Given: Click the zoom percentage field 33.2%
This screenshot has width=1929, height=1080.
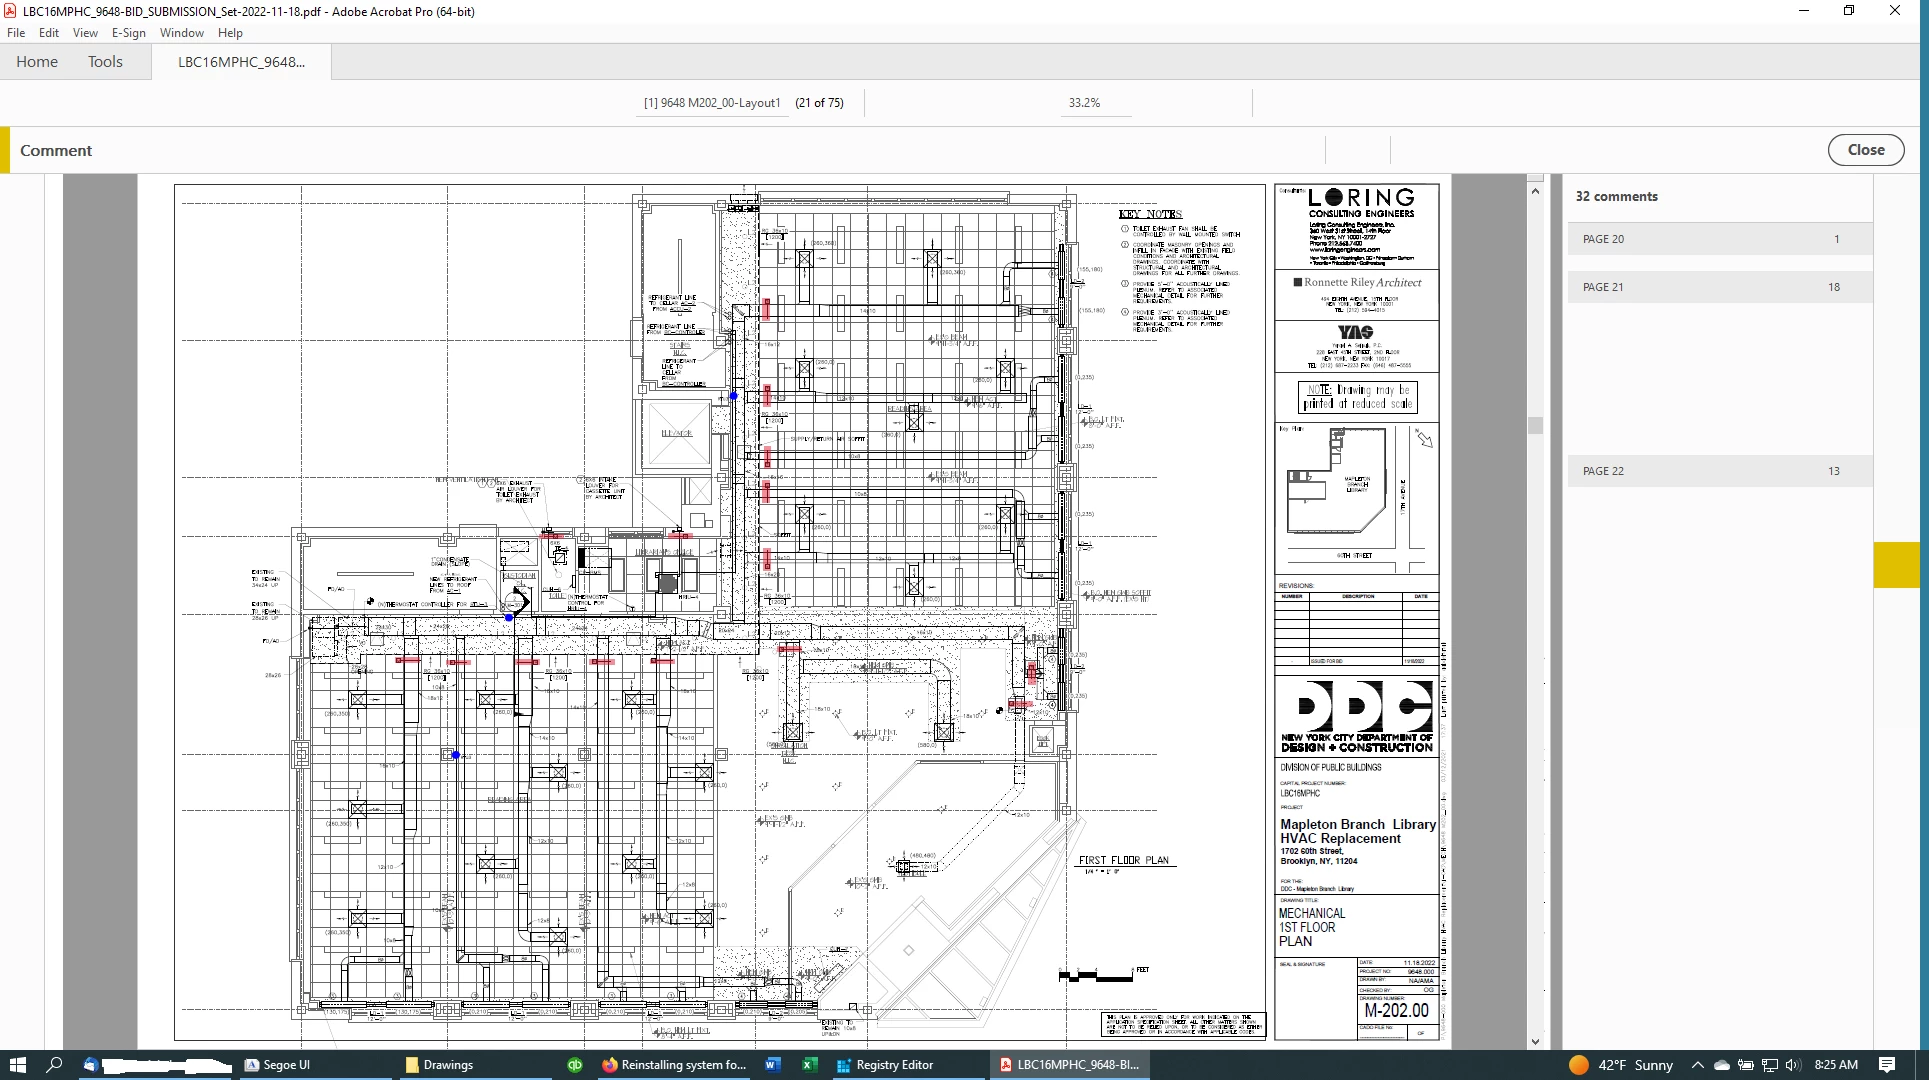Looking at the screenshot, I should pyautogui.click(x=1084, y=103).
